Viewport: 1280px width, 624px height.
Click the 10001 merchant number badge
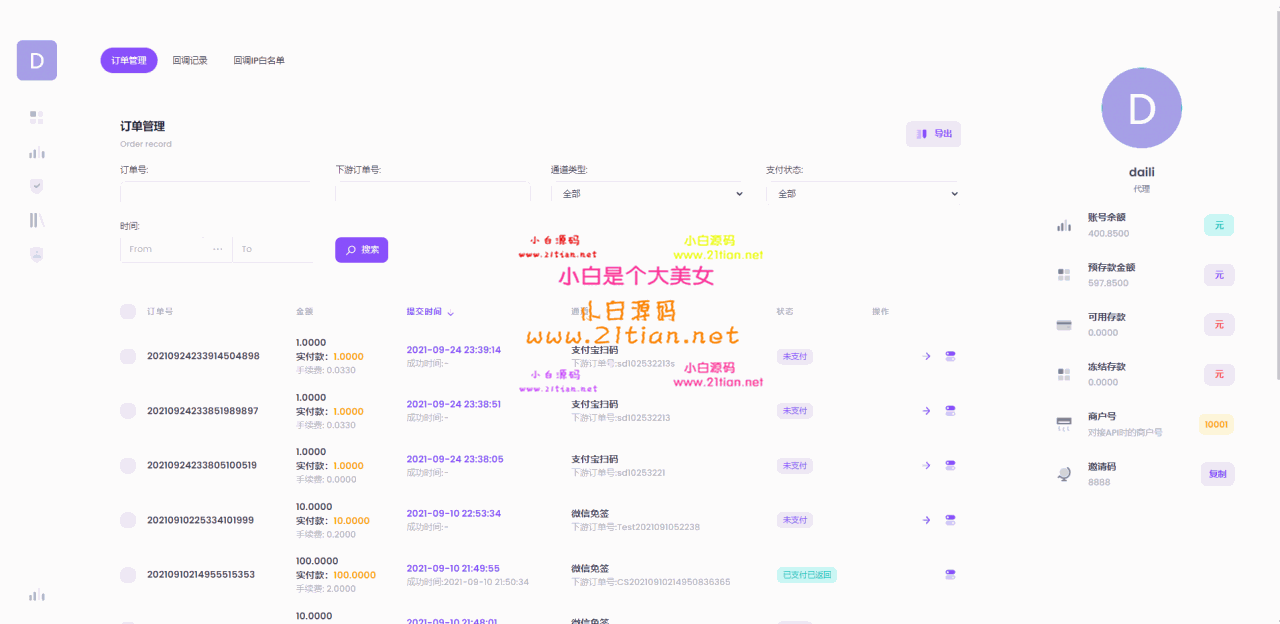coord(1216,424)
